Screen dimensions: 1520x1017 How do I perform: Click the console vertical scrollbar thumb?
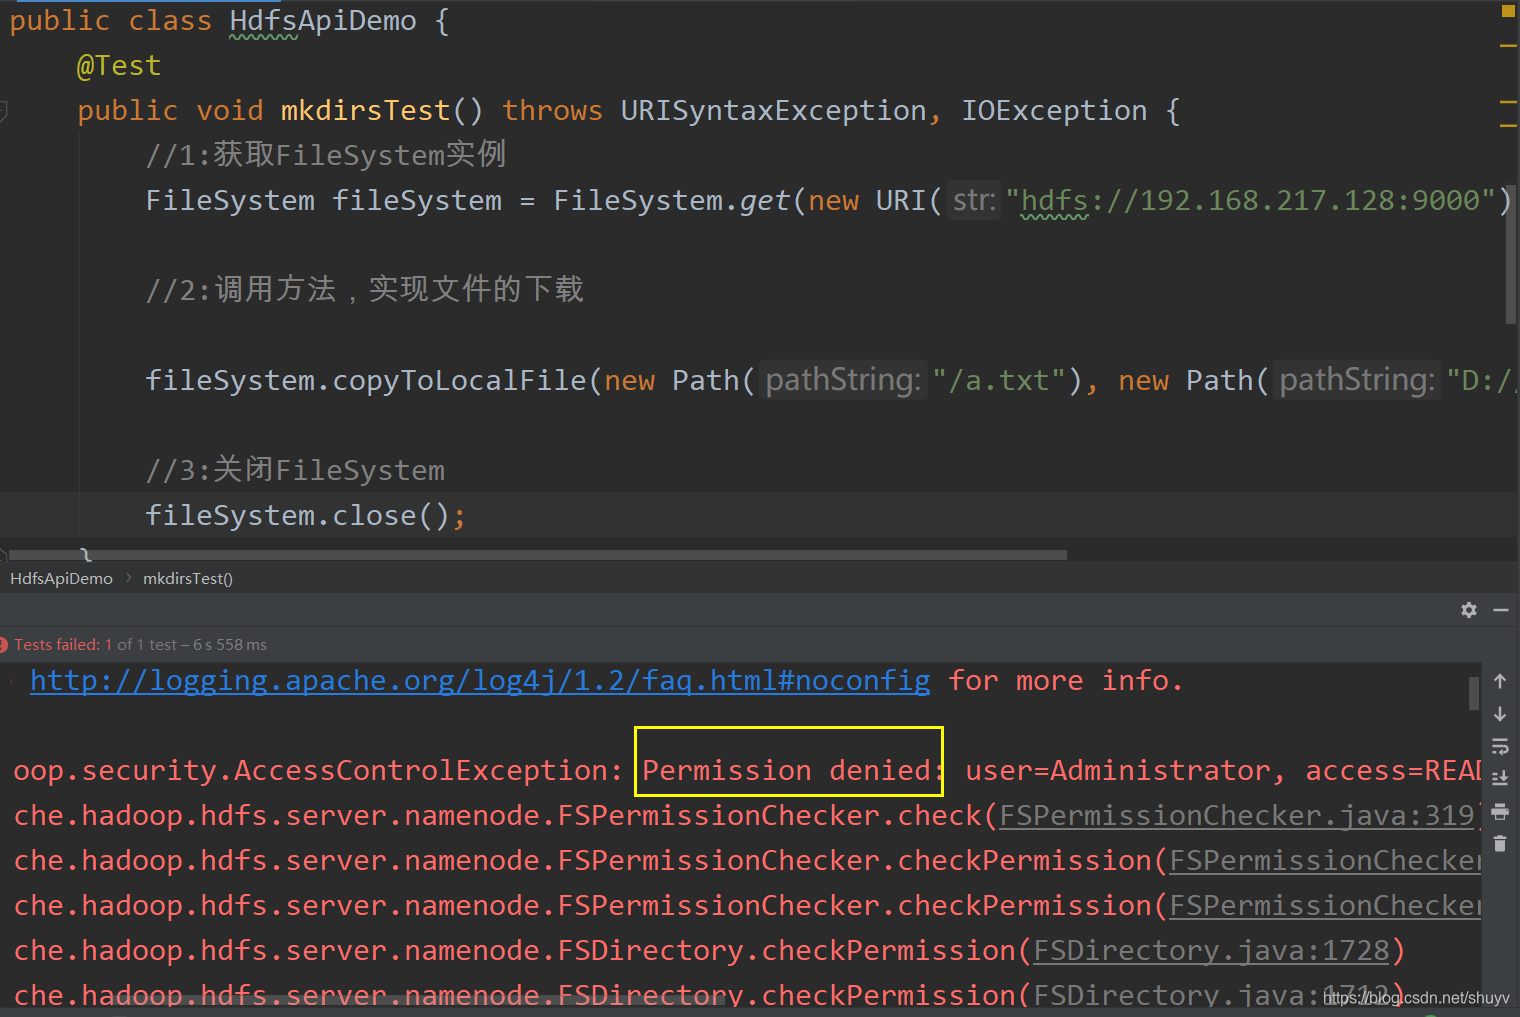(1476, 690)
